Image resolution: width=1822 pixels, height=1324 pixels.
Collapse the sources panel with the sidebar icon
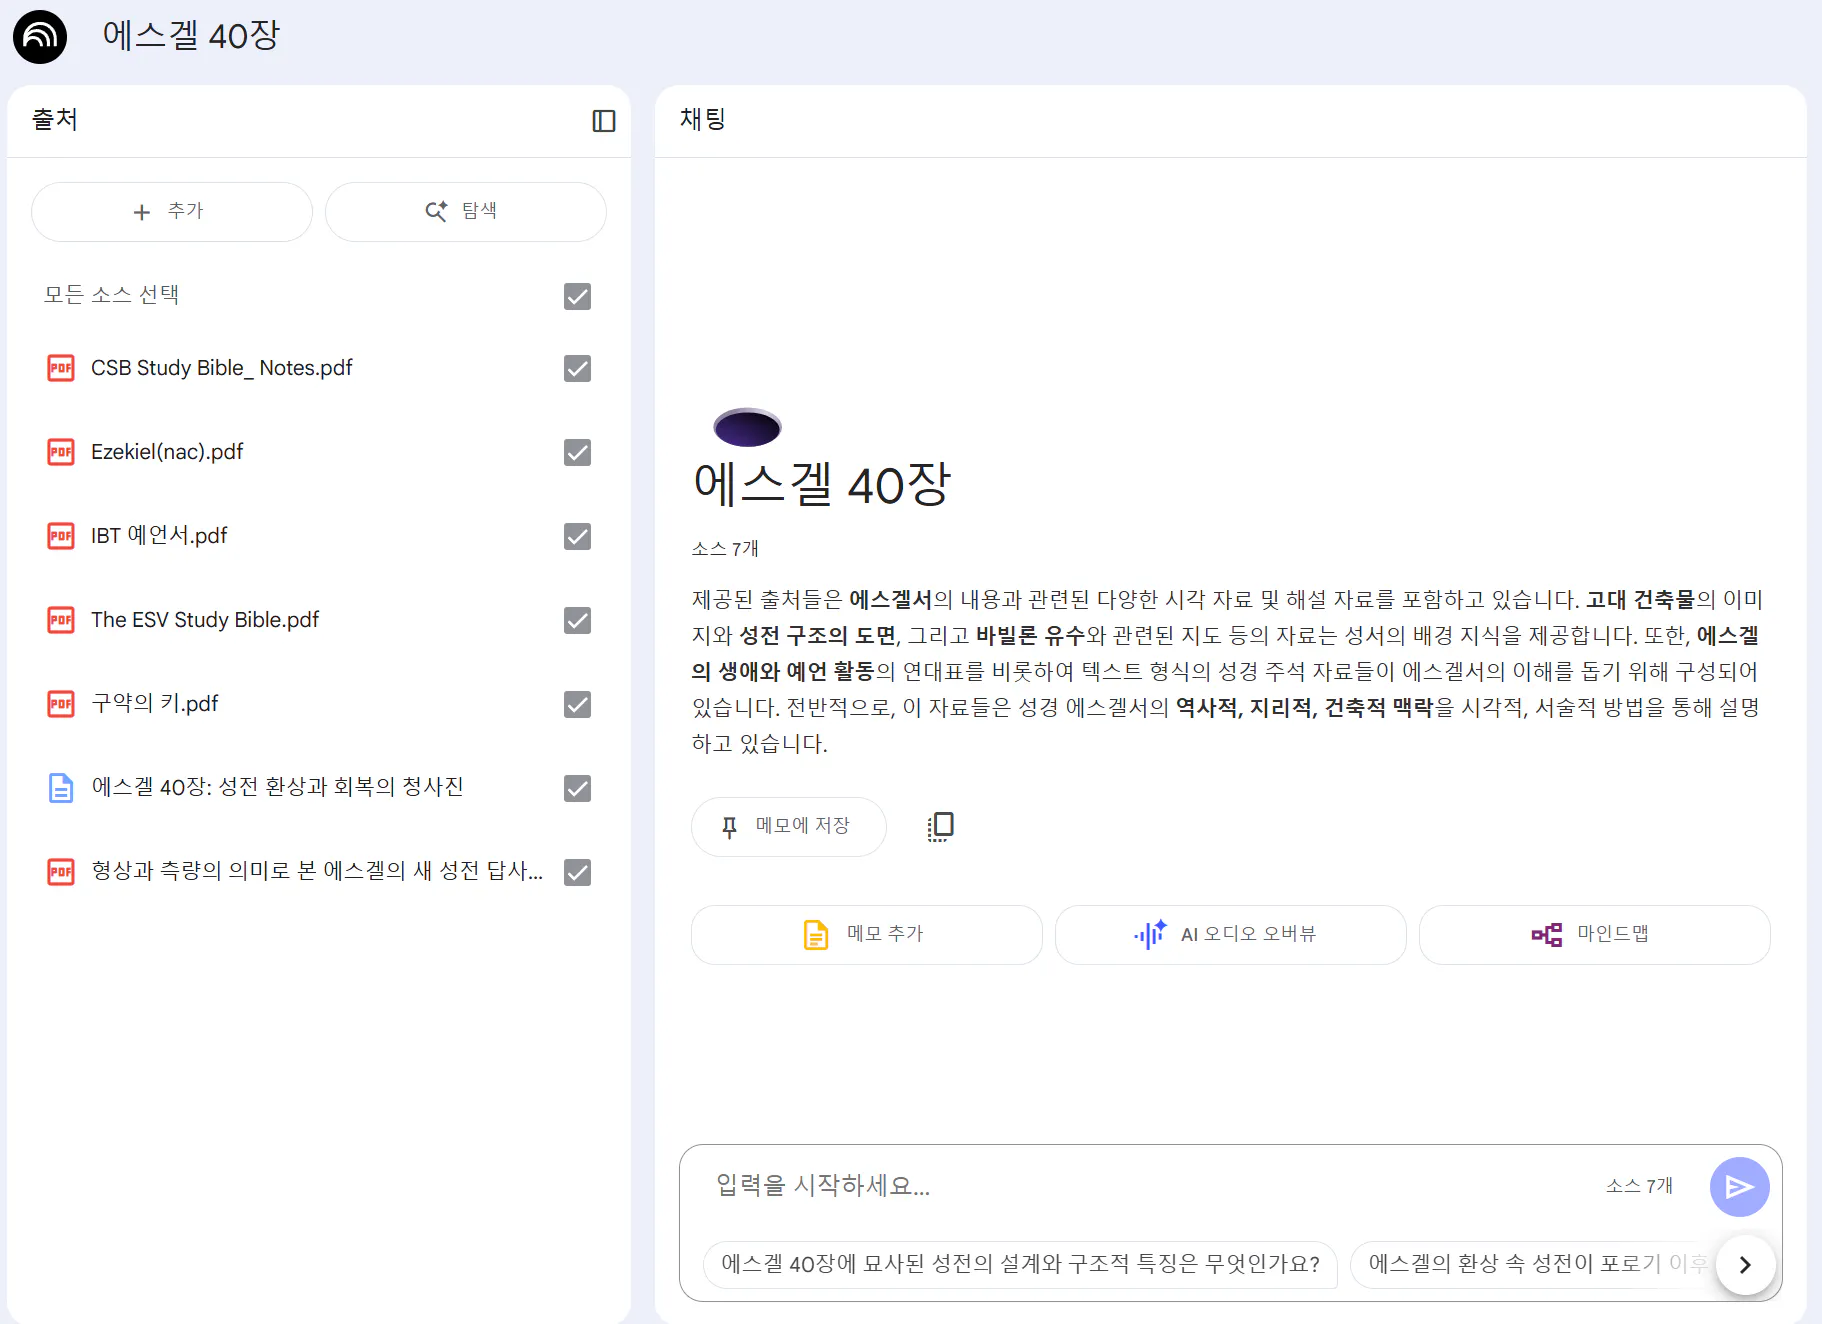[604, 121]
